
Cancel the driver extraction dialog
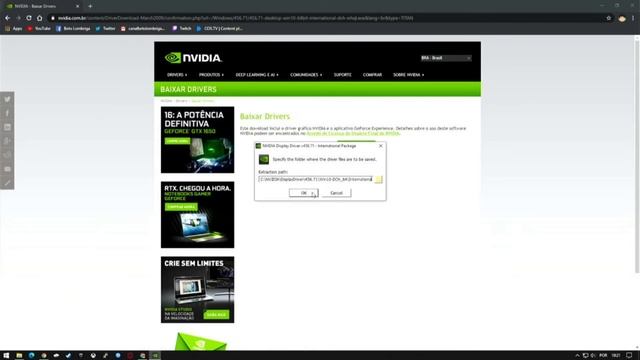(336, 193)
